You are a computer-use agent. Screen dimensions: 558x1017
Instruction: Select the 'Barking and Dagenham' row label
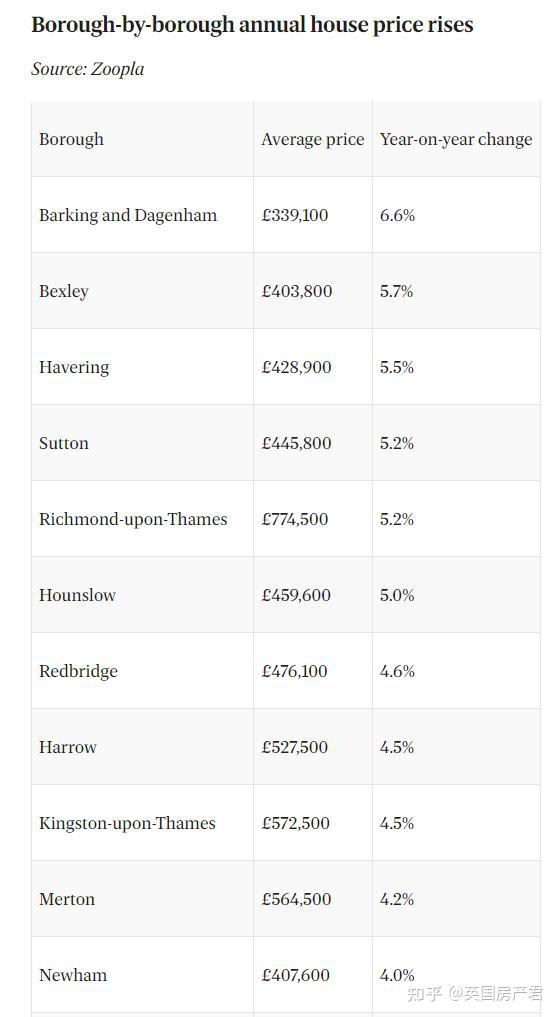point(128,215)
